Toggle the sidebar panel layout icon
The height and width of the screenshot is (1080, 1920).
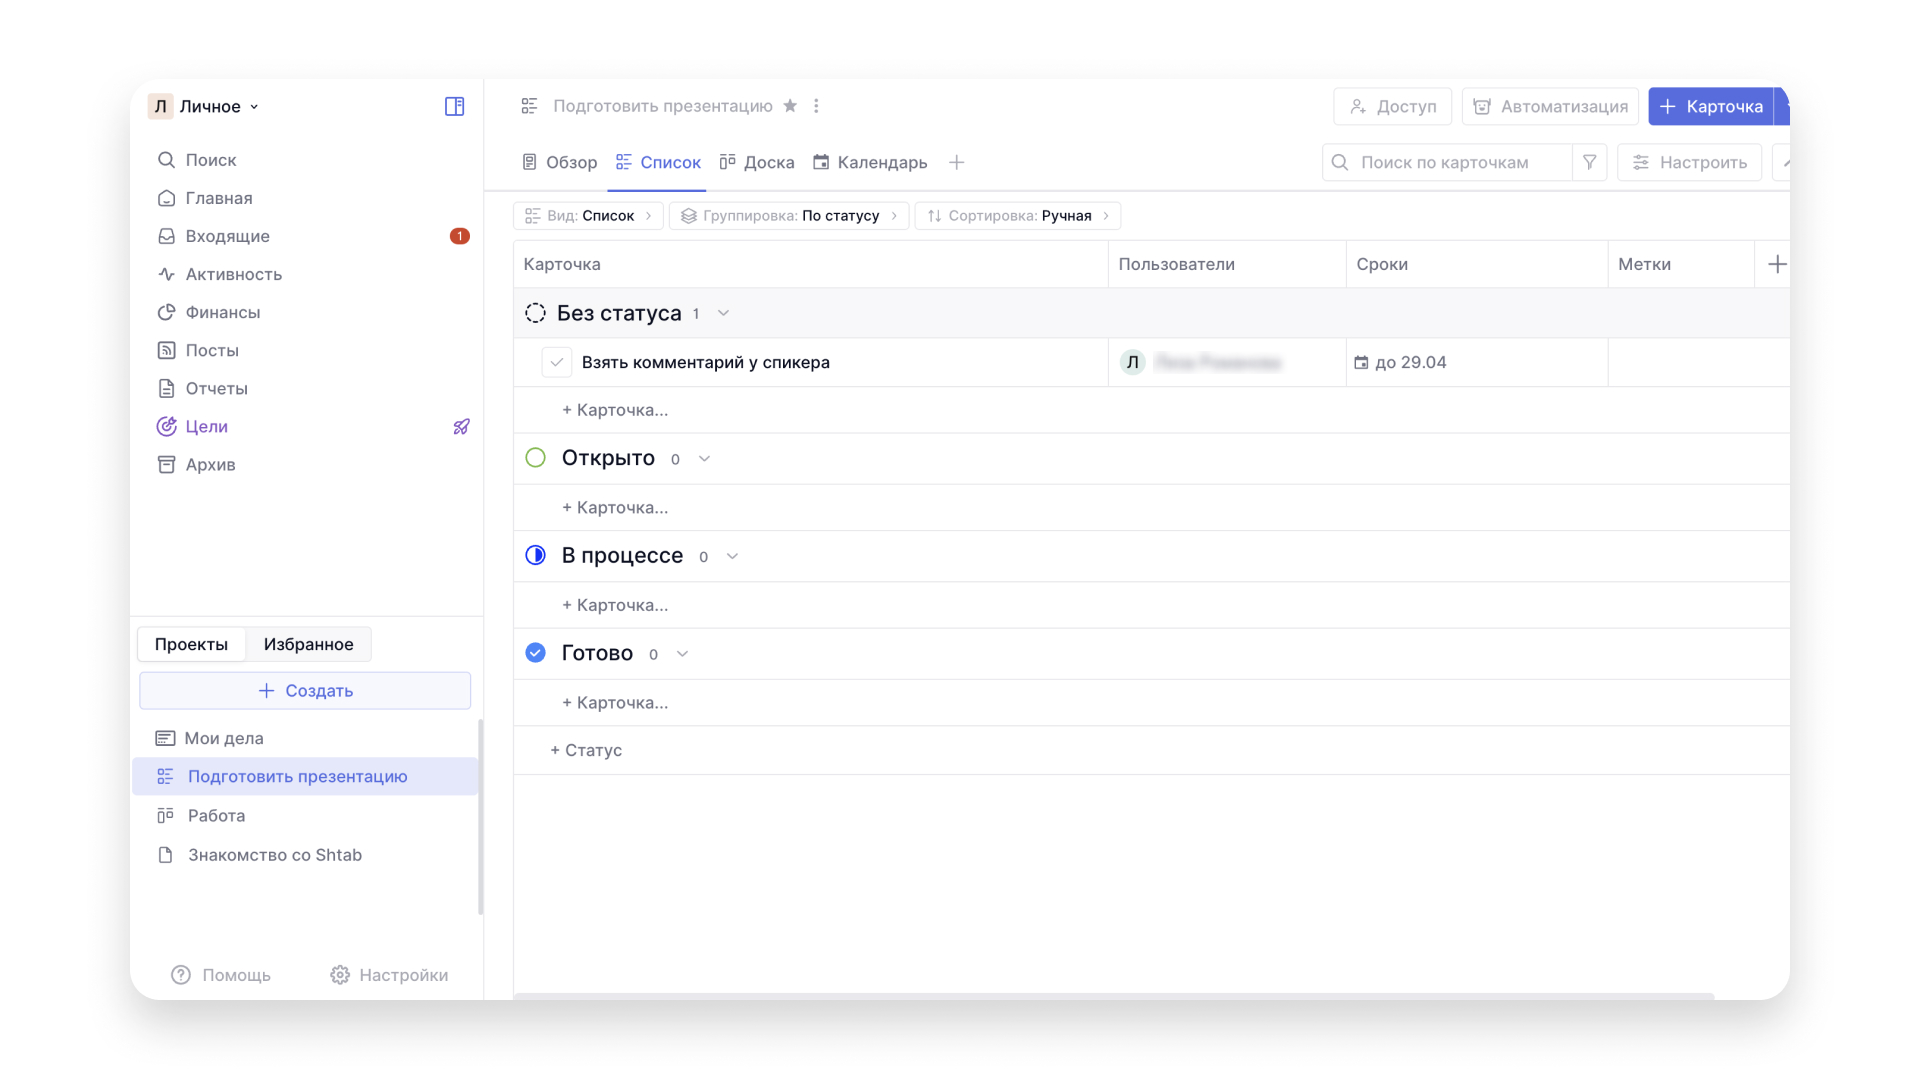coord(454,106)
